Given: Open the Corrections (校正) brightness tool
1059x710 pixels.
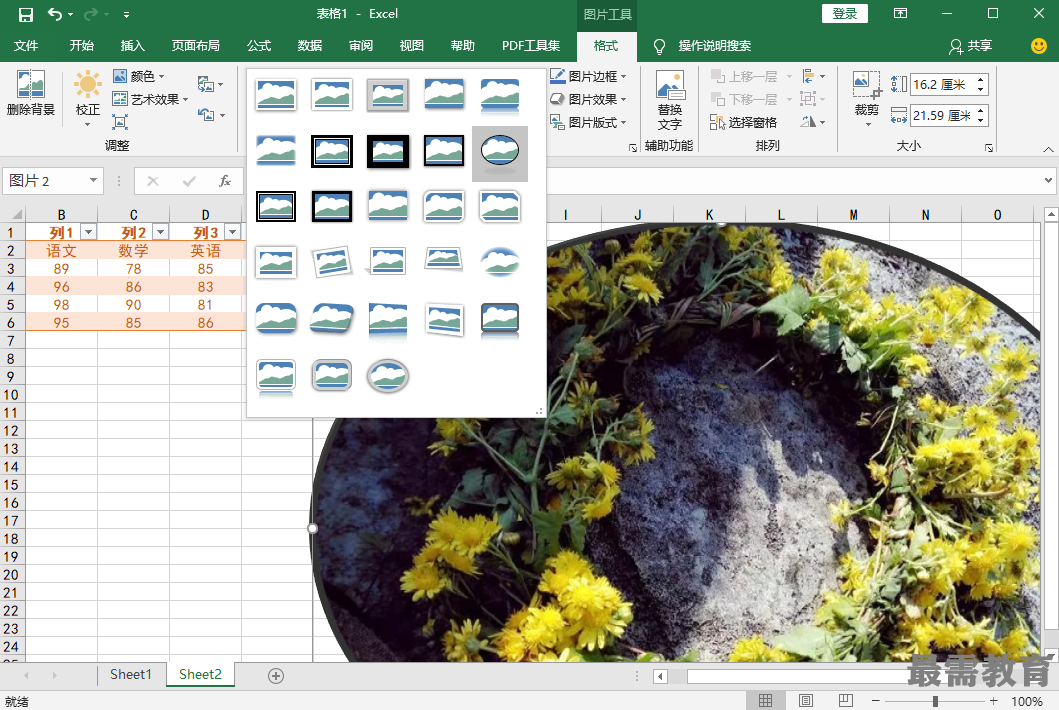Looking at the screenshot, I should coord(87,98).
